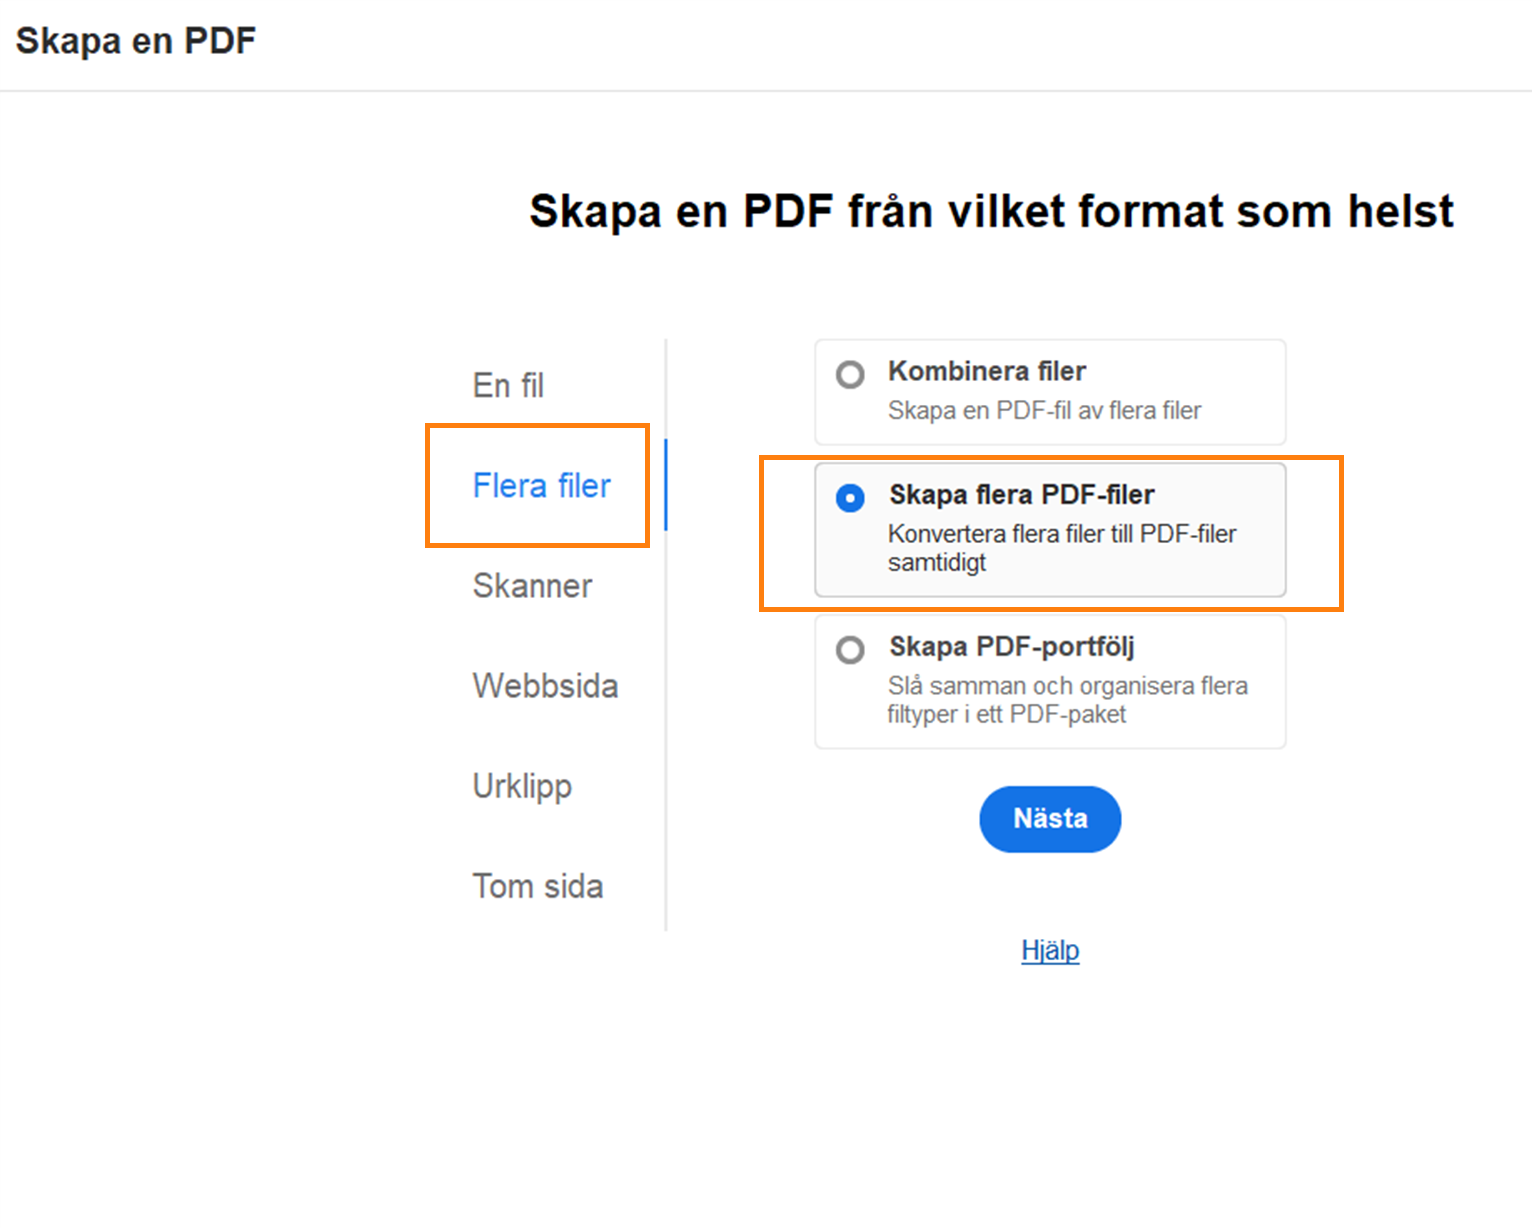
Task: Click the "Kombinera filer" option card
Action: (1049, 392)
